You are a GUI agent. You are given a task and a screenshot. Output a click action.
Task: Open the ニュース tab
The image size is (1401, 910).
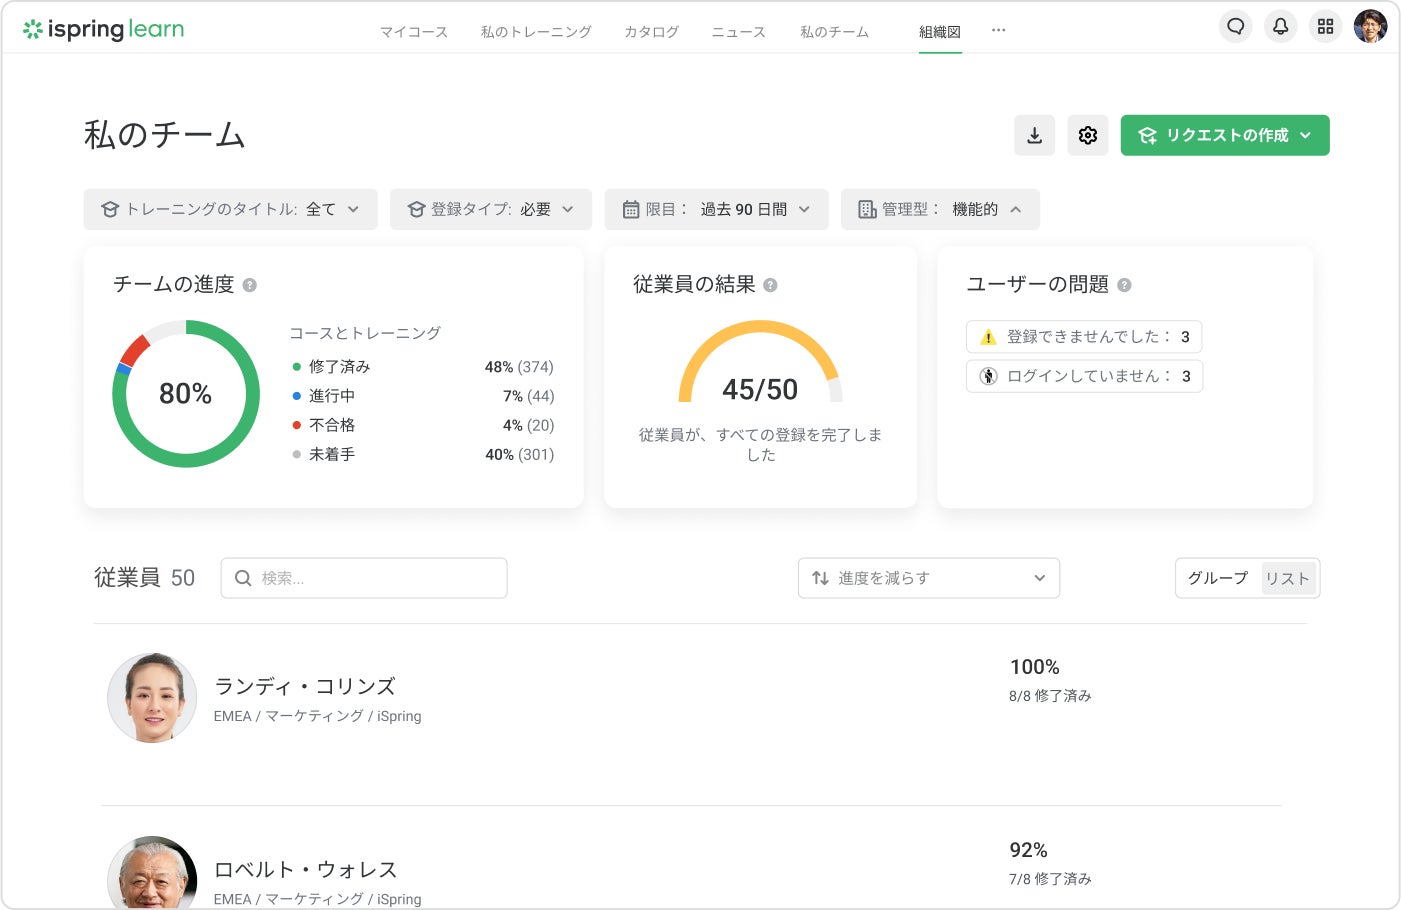[x=738, y=32]
